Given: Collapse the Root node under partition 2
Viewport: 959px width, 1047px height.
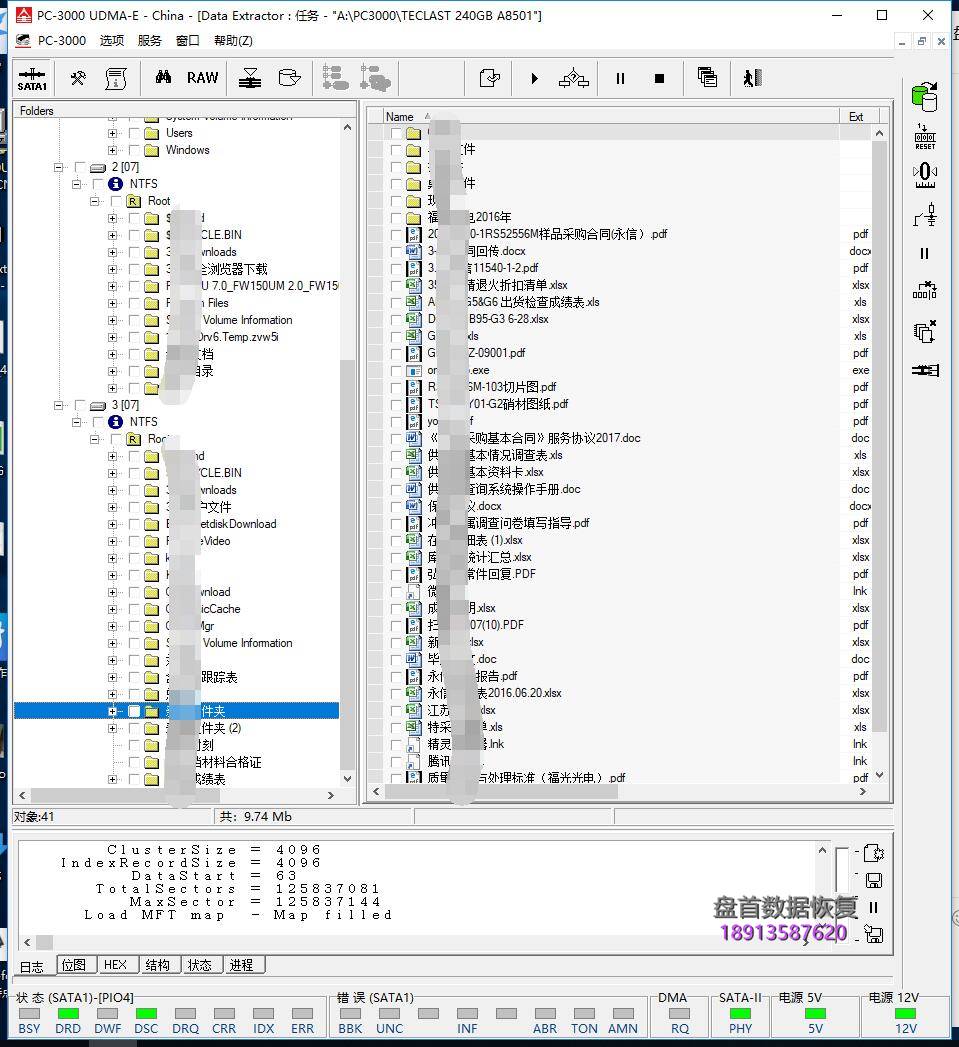Looking at the screenshot, I should (95, 201).
